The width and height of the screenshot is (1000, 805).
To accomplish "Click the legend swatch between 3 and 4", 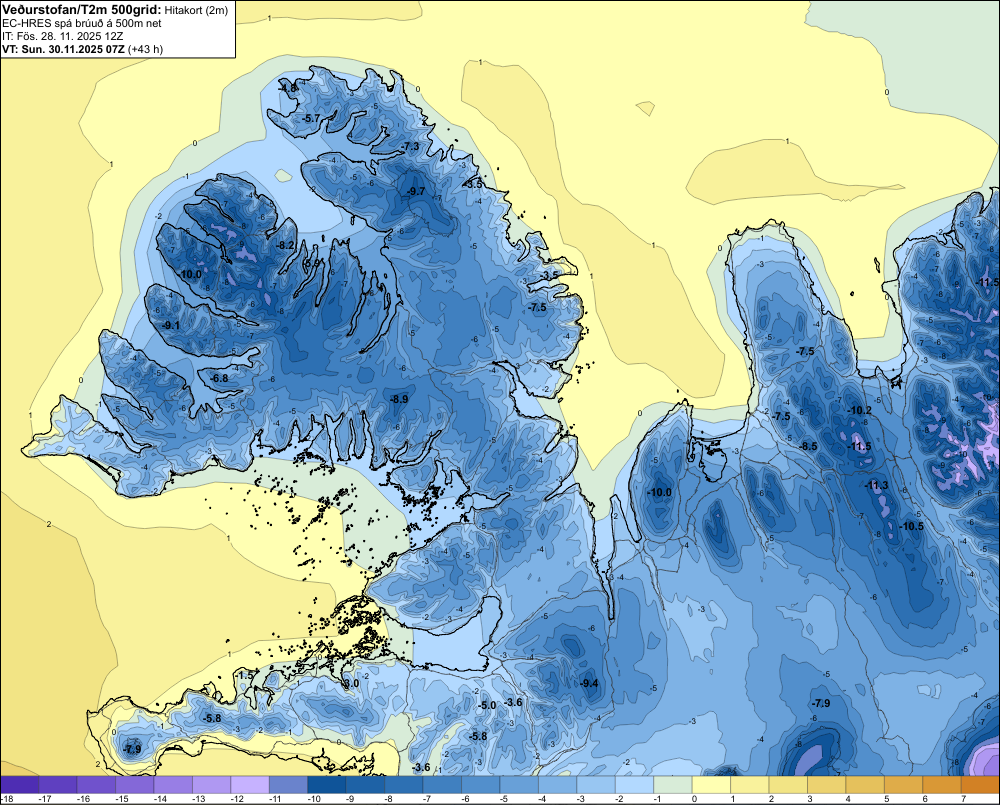I will 827,785.
